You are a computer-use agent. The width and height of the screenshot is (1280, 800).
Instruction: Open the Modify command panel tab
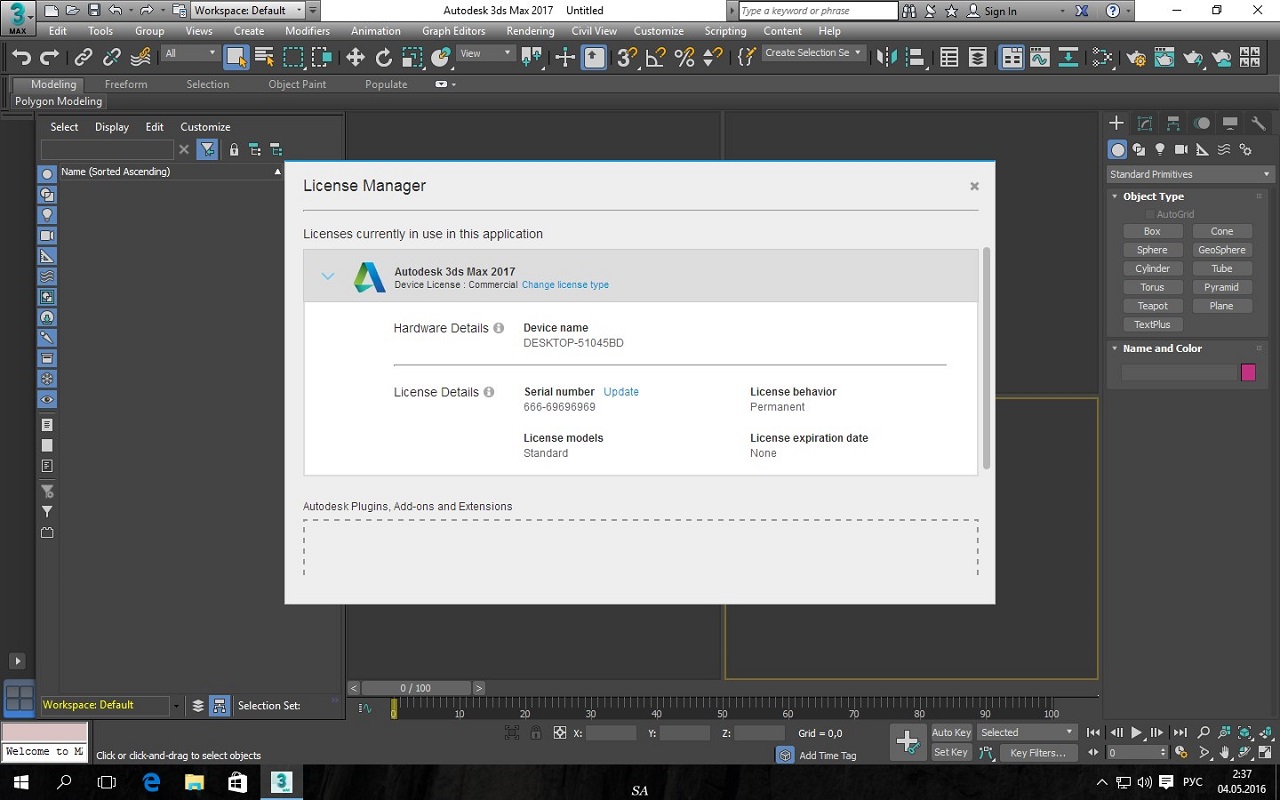[x=1145, y=123]
